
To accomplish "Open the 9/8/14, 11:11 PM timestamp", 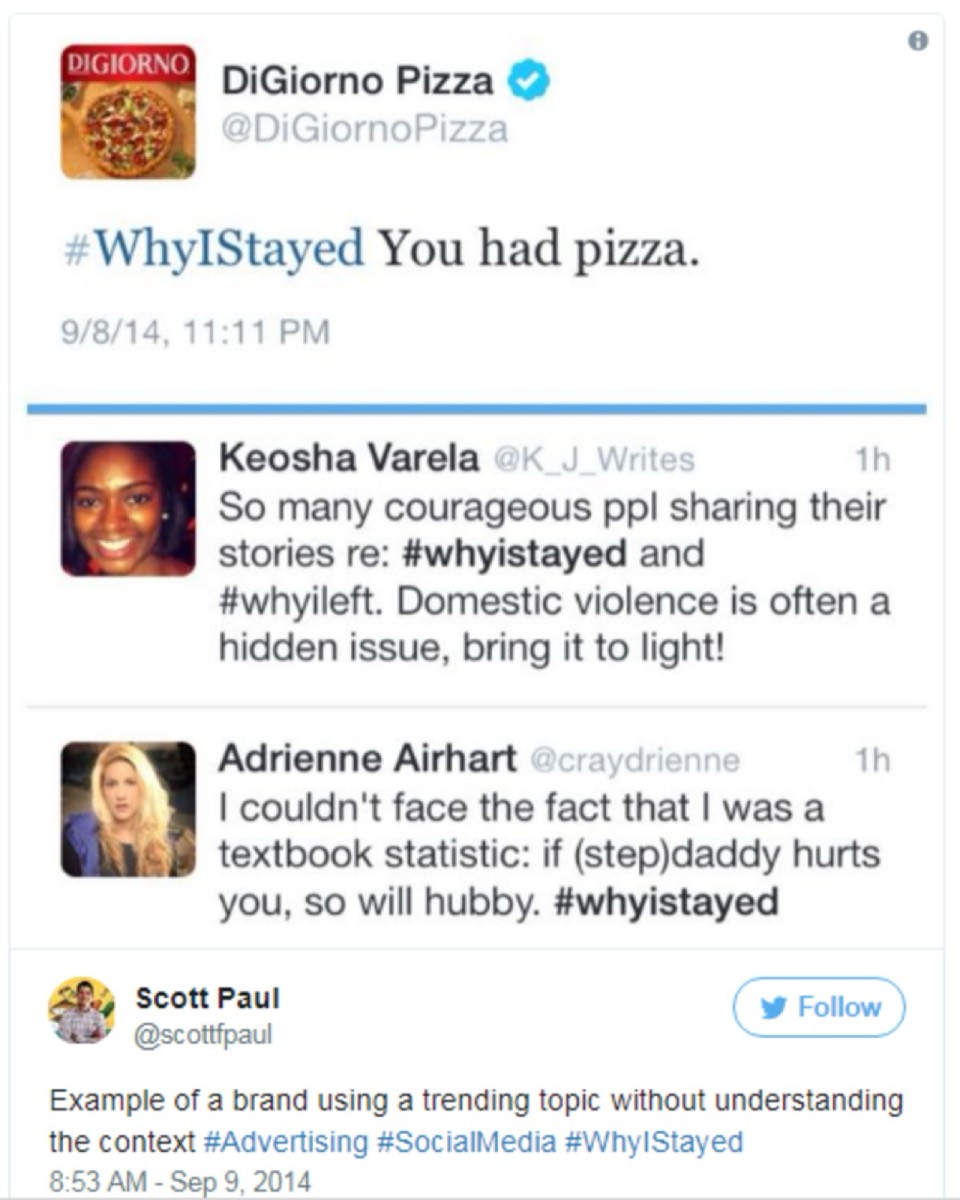I will 195,331.
